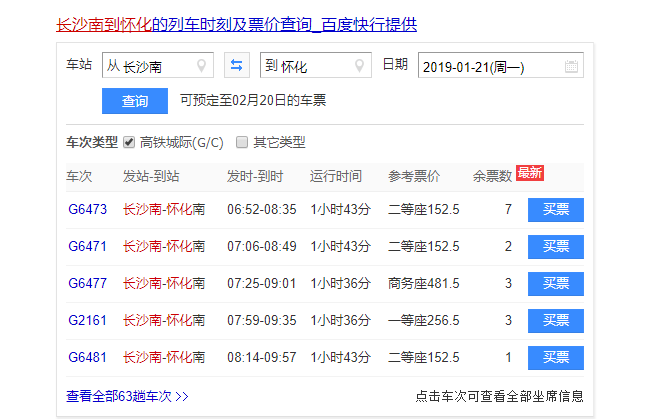This screenshot has height=419, width=667.
Task: Buy ticket for train G6473
Action: pos(555,210)
